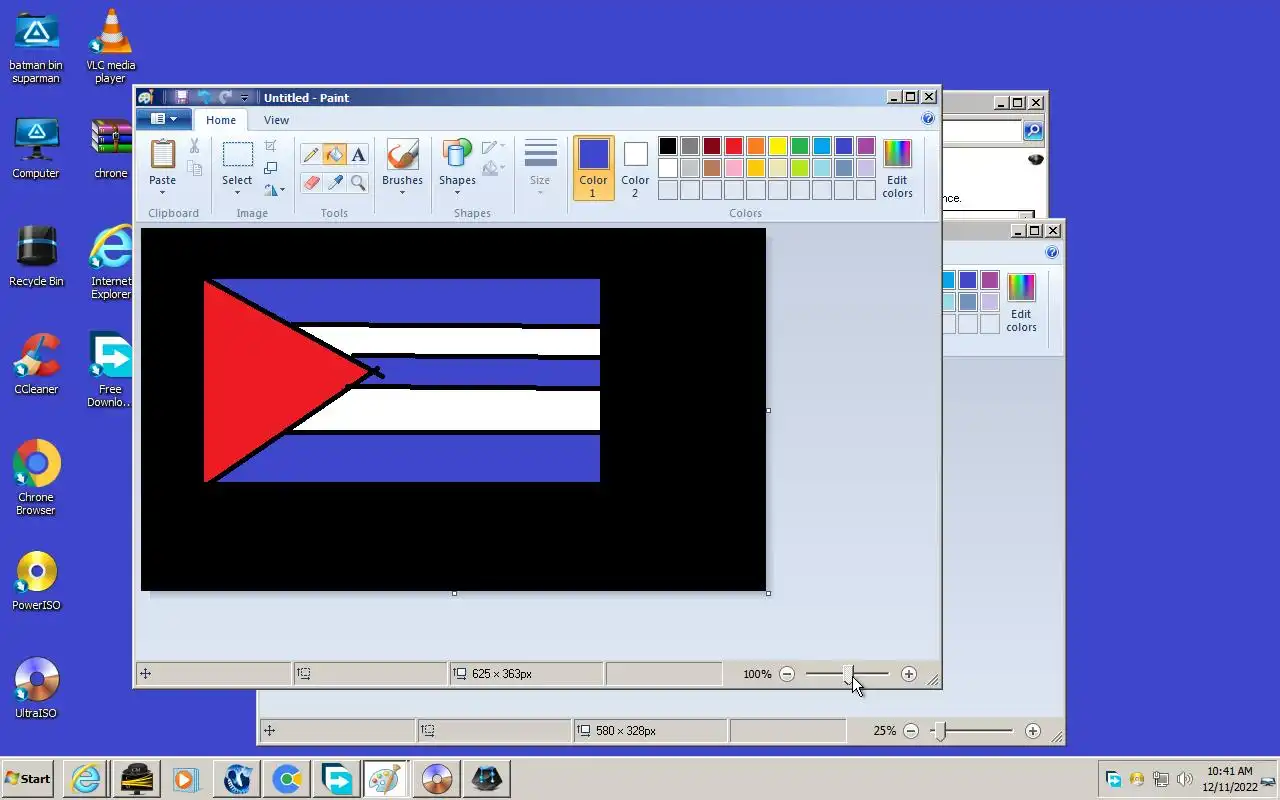Click the Paste clipboard icon

click(x=162, y=154)
